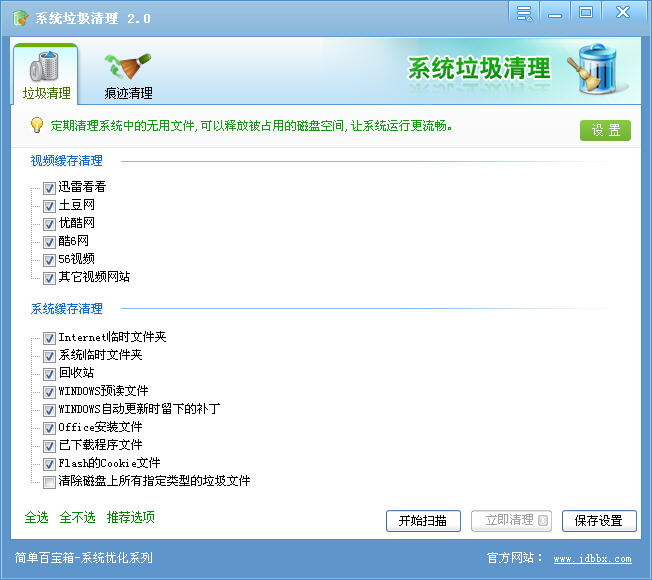This screenshot has height=580, width=652.
Task: Click 全不选 to deselect all
Action: tap(77, 518)
